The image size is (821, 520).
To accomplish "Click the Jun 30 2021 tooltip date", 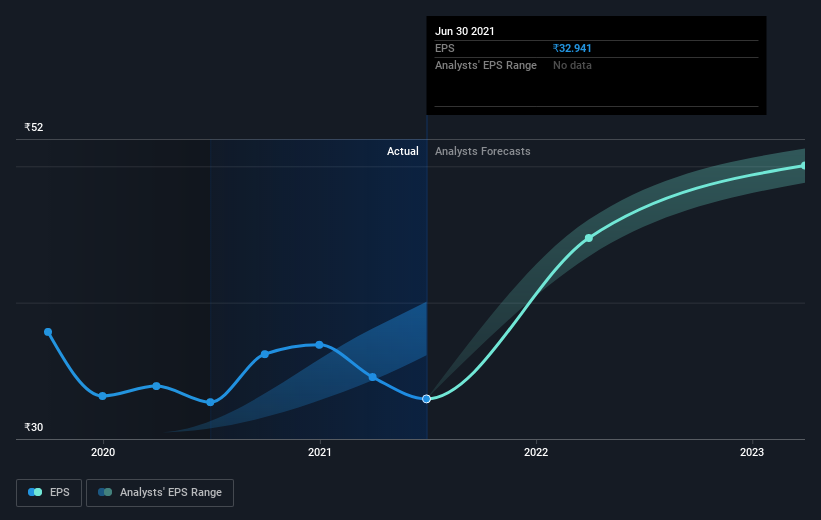I will (x=464, y=31).
